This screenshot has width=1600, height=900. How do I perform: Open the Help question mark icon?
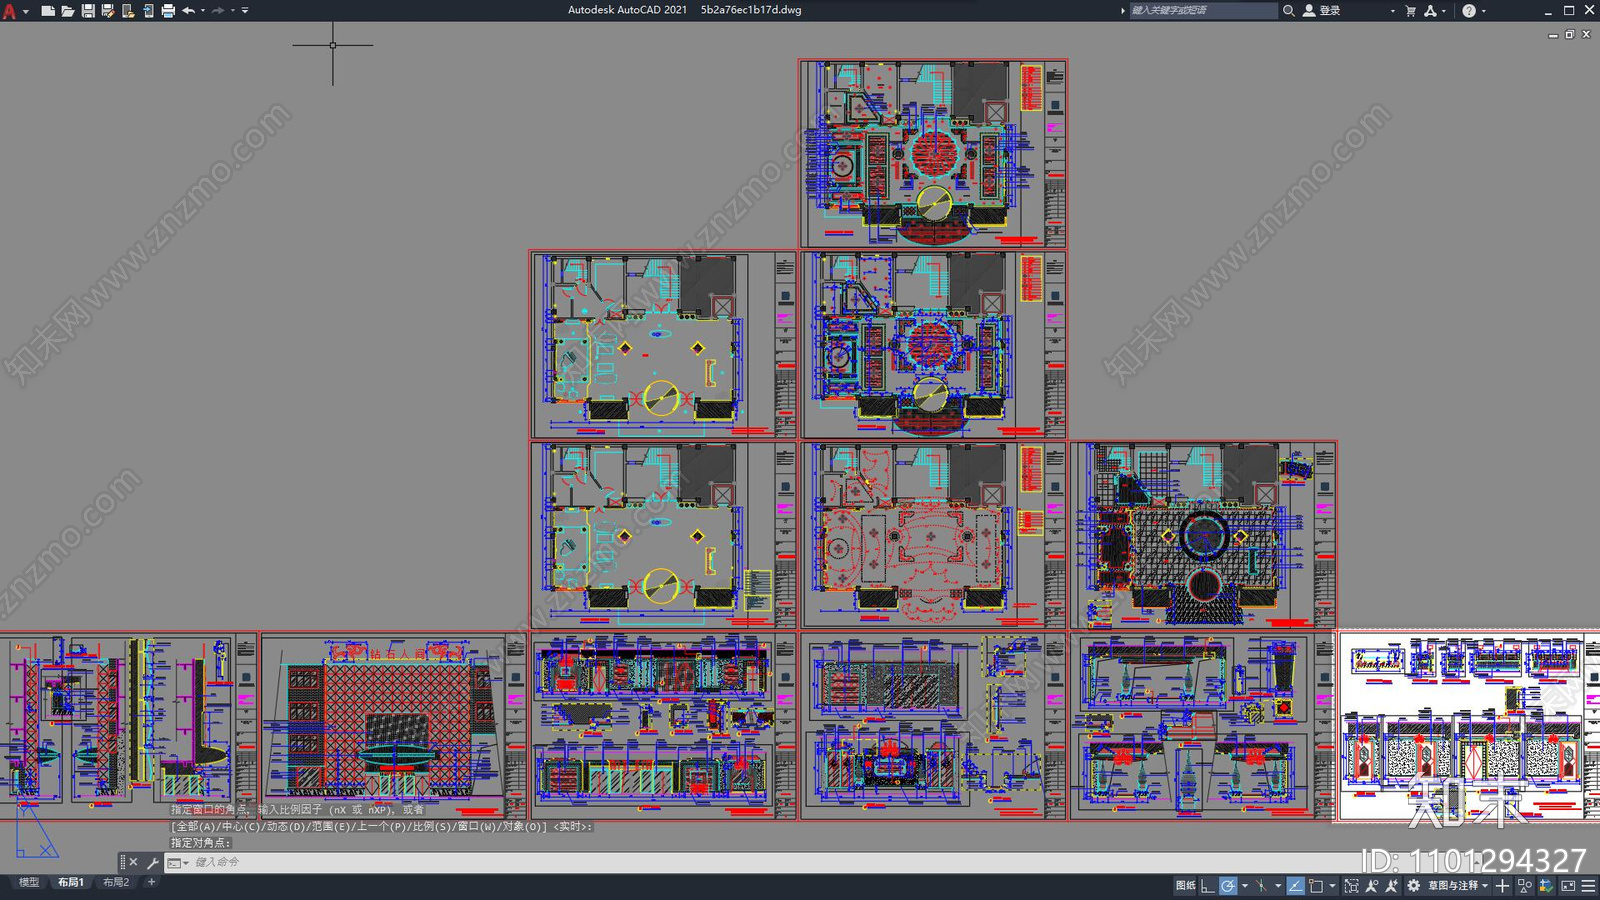[1469, 10]
